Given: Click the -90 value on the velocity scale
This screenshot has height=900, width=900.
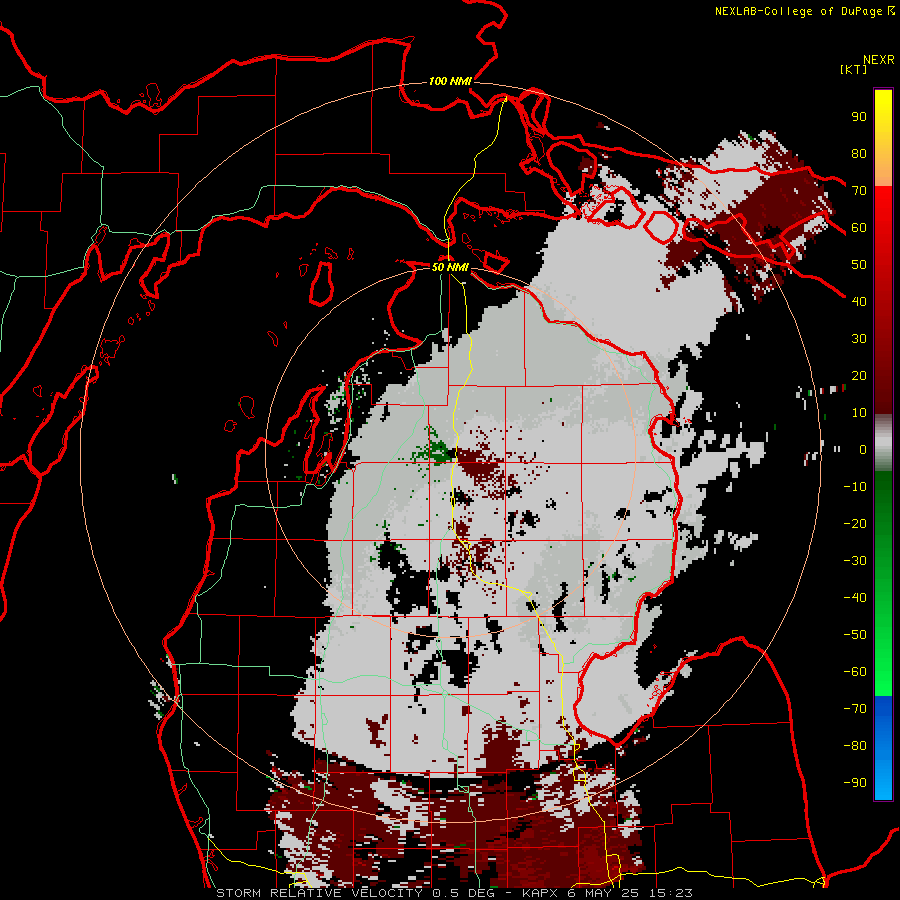Looking at the screenshot, I should pos(855,783).
